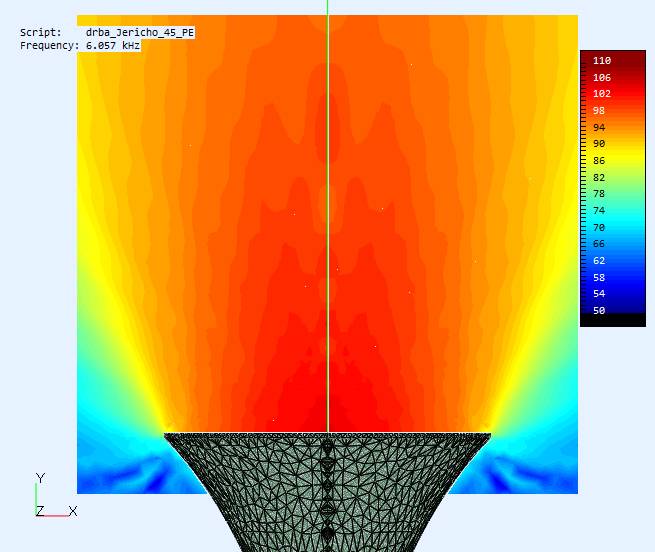
Task: Click the Script: label
Action: click(x=41, y=32)
